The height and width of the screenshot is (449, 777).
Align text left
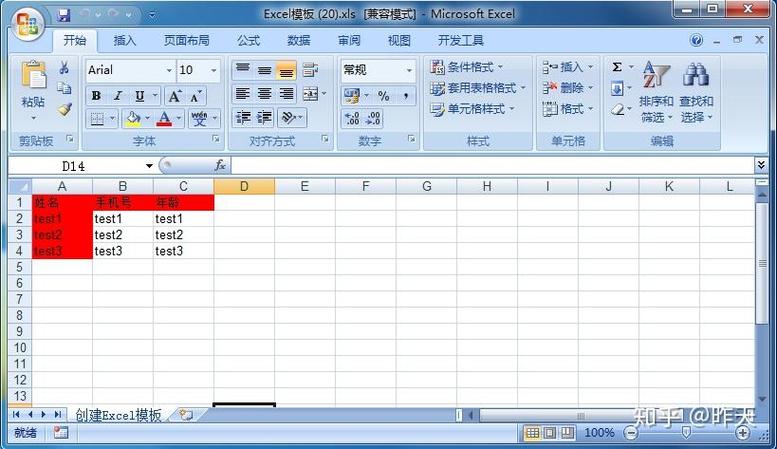tap(242, 94)
